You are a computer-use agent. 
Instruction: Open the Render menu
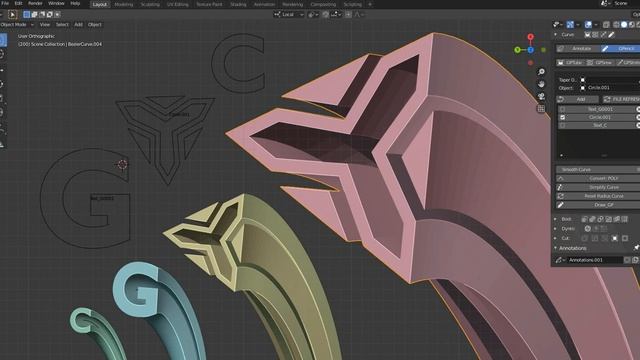pyautogui.click(x=35, y=3)
